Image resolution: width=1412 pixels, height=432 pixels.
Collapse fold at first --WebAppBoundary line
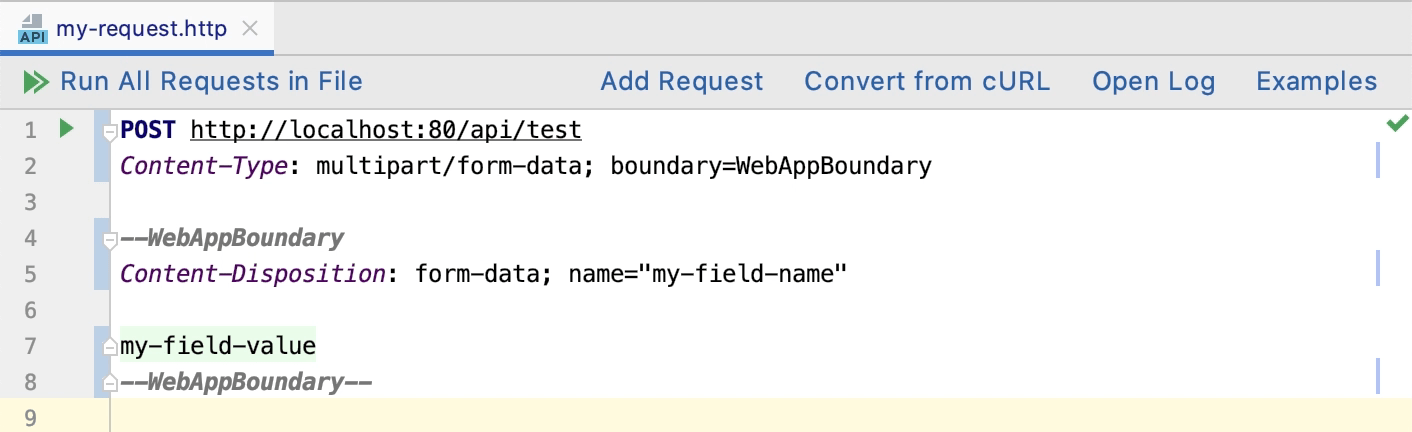(x=110, y=239)
